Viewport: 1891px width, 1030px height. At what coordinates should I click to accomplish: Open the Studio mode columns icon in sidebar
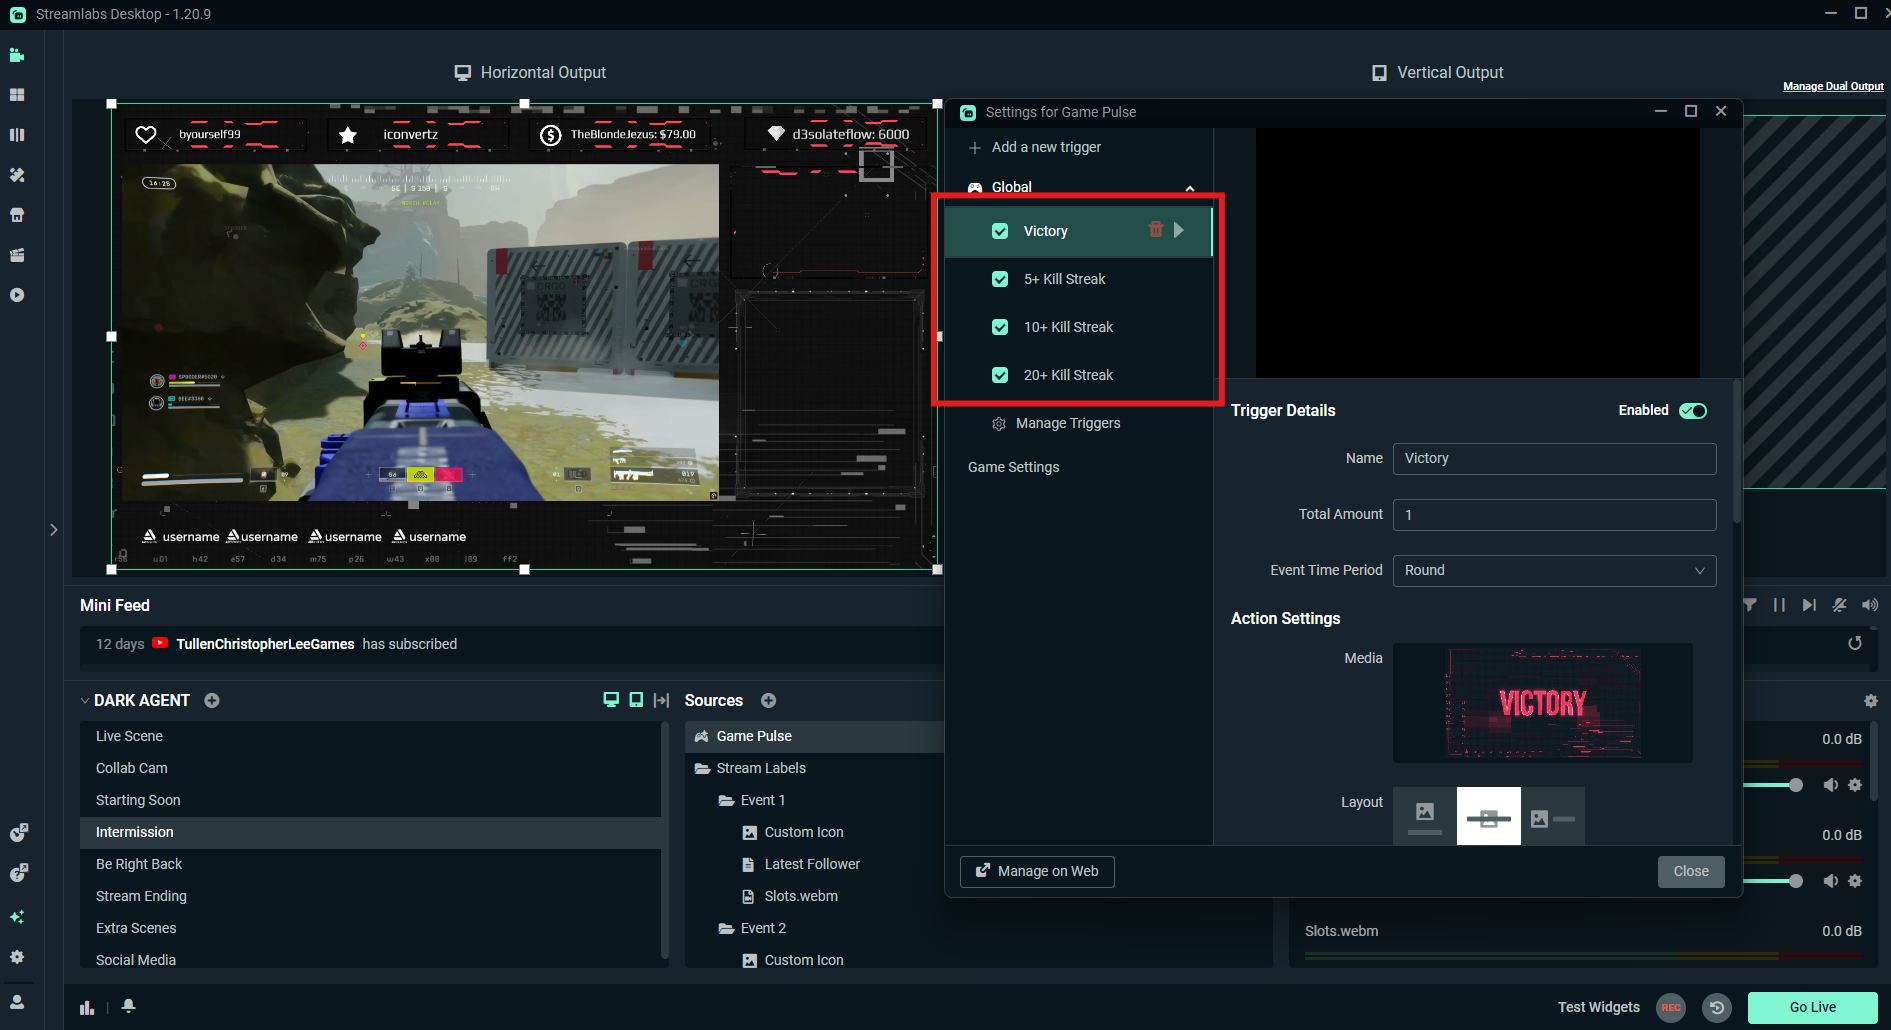17,135
